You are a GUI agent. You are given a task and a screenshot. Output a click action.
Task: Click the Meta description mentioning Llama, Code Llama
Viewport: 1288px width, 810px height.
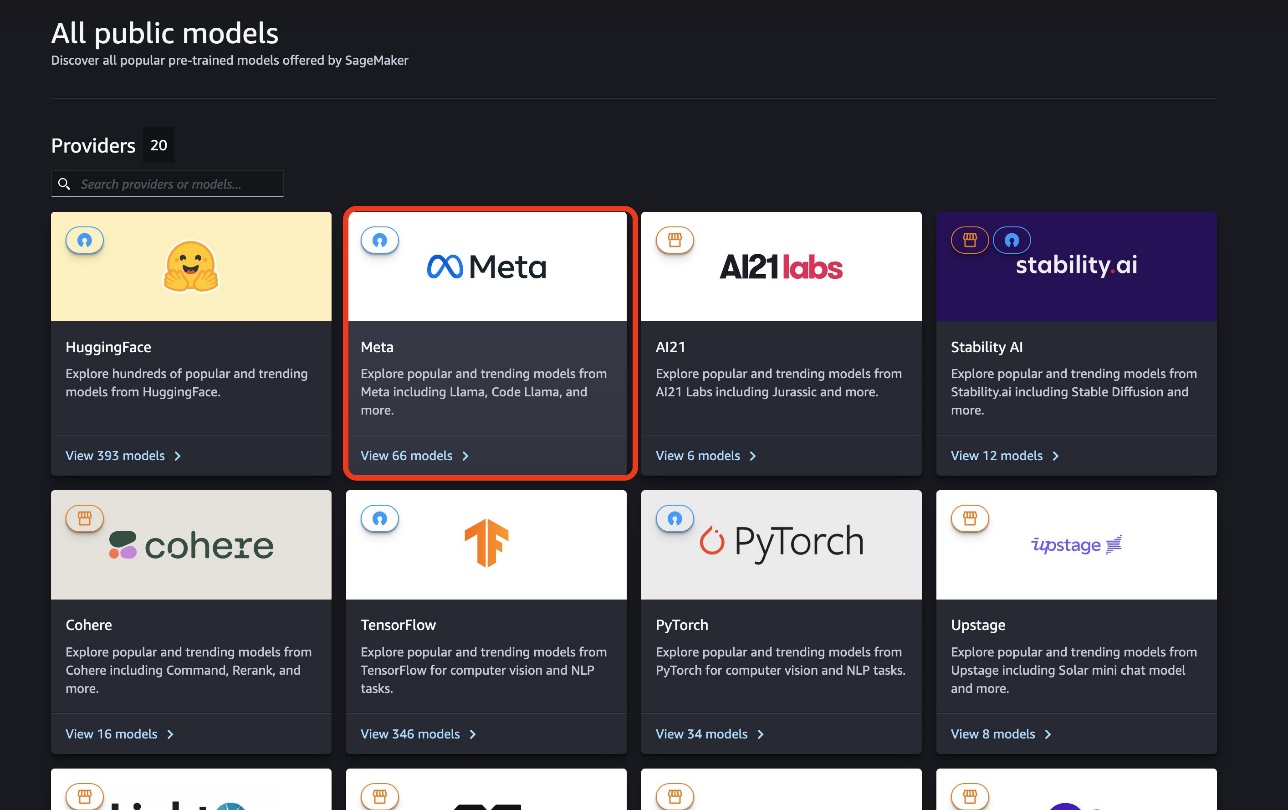(x=484, y=392)
